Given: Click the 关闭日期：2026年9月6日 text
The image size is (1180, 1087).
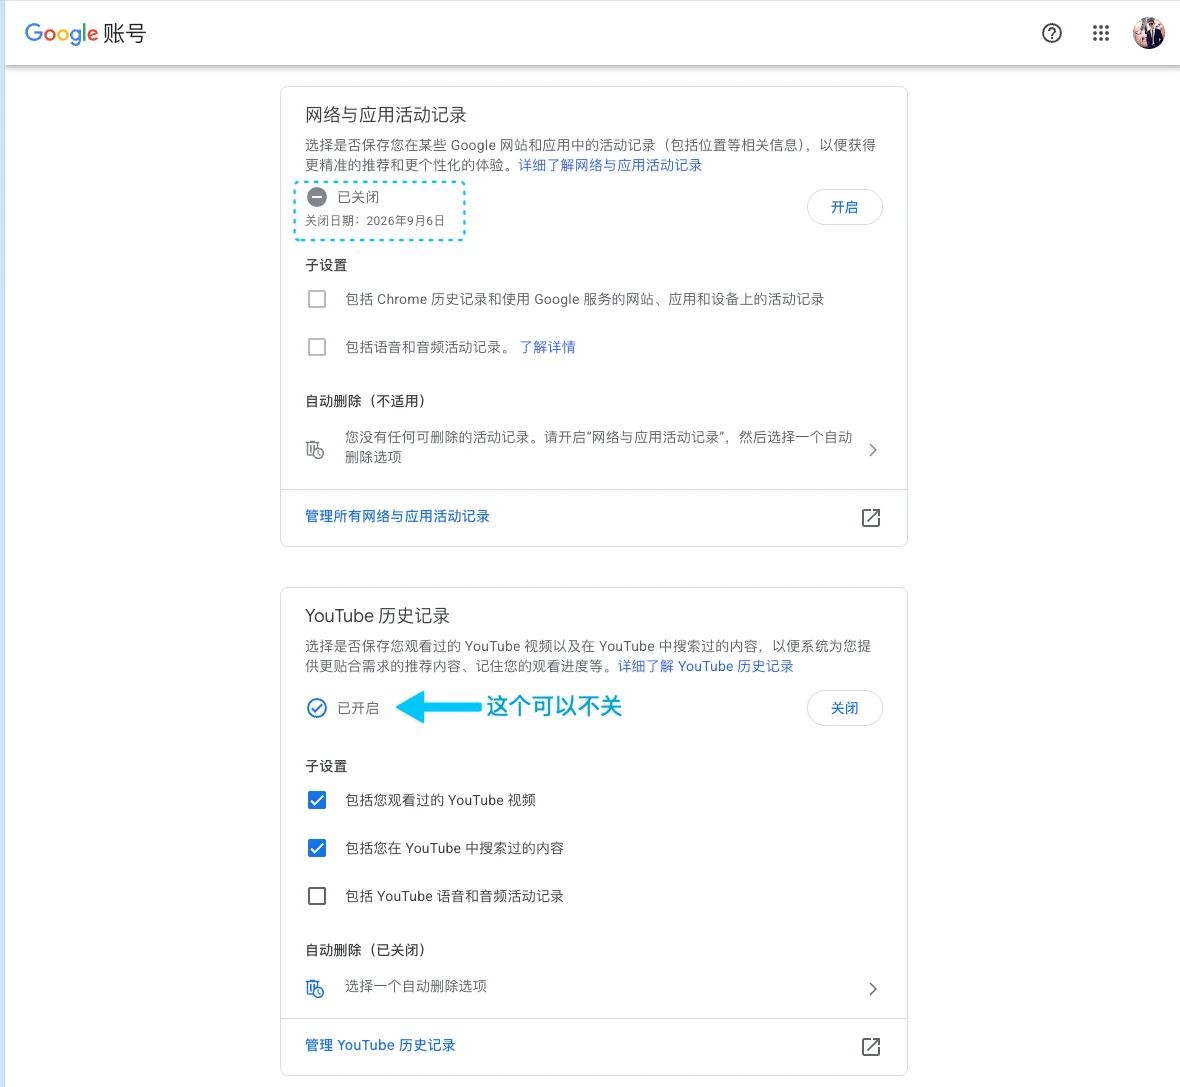Looking at the screenshot, I should click(375, 221).
